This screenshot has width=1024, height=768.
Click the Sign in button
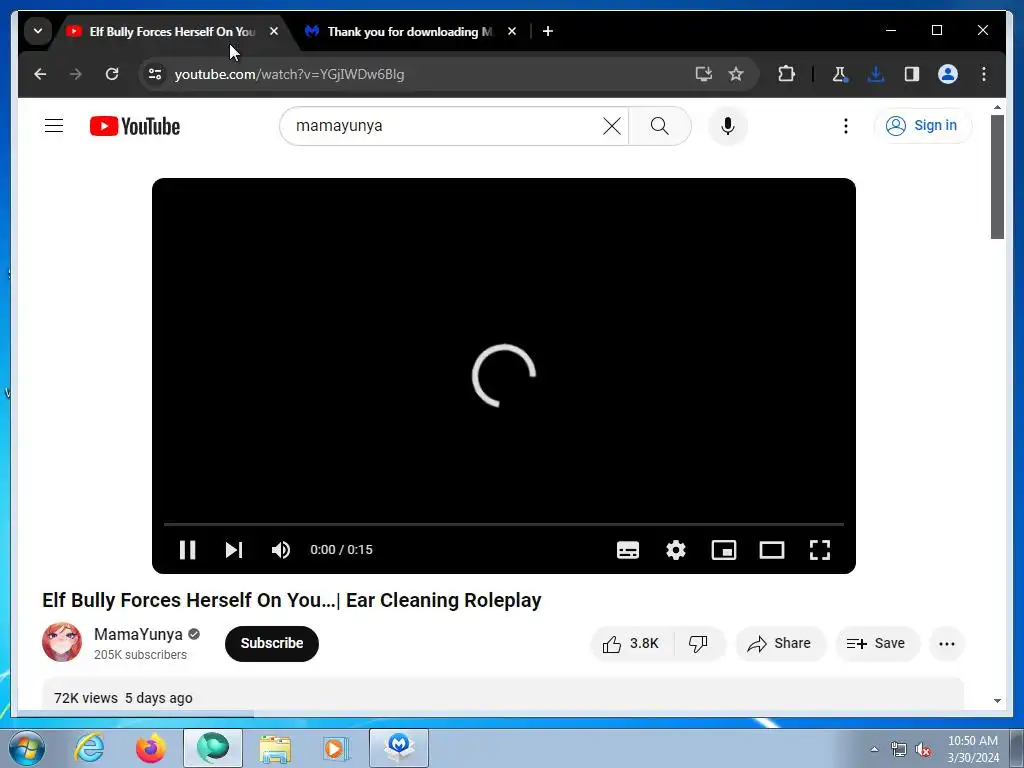[x=922, y=125]
